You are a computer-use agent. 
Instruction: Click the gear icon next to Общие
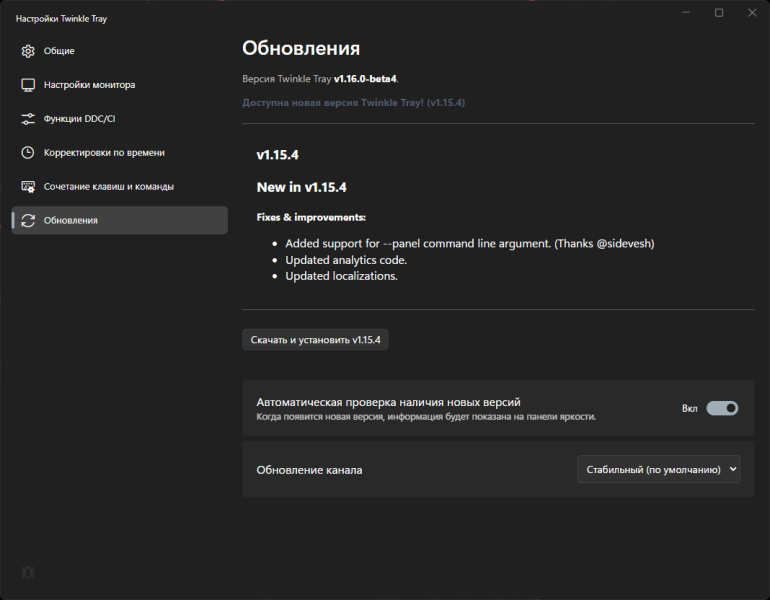(28, 51)
